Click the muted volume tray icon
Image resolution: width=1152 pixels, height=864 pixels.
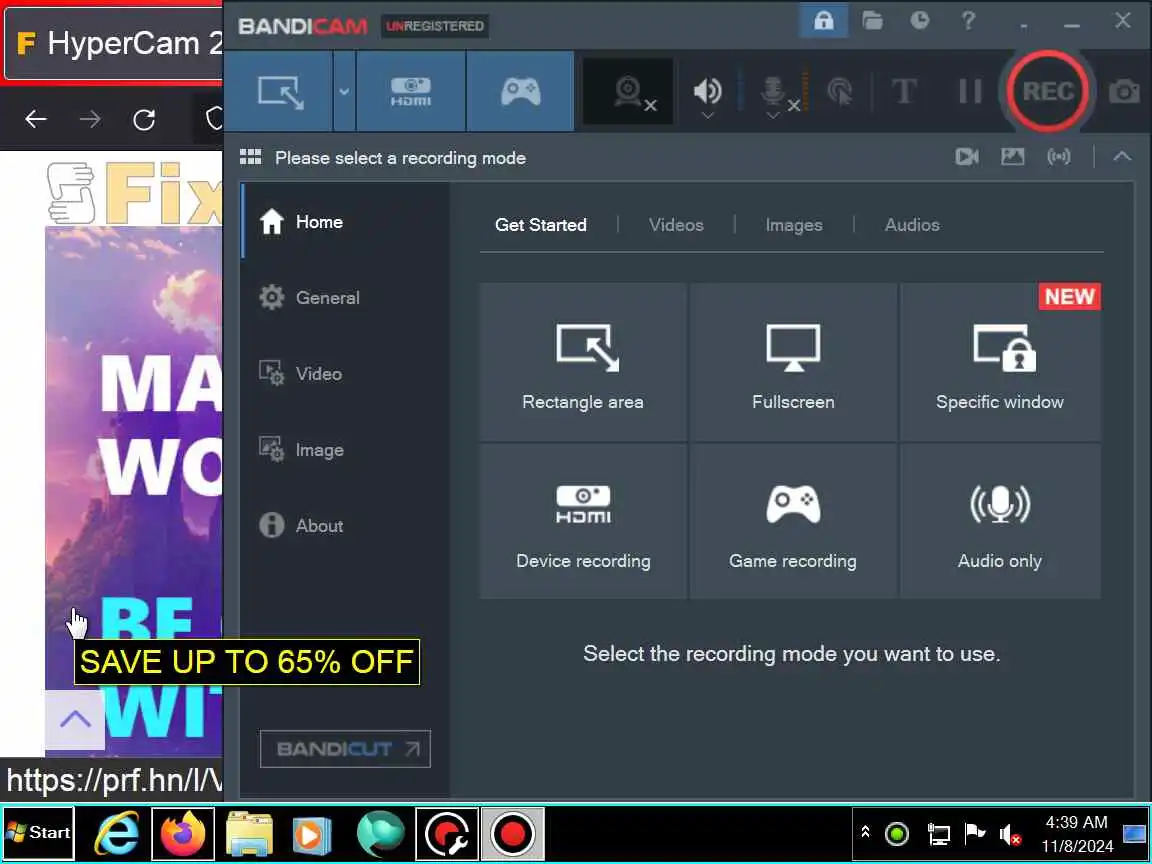coord(1010,834)
